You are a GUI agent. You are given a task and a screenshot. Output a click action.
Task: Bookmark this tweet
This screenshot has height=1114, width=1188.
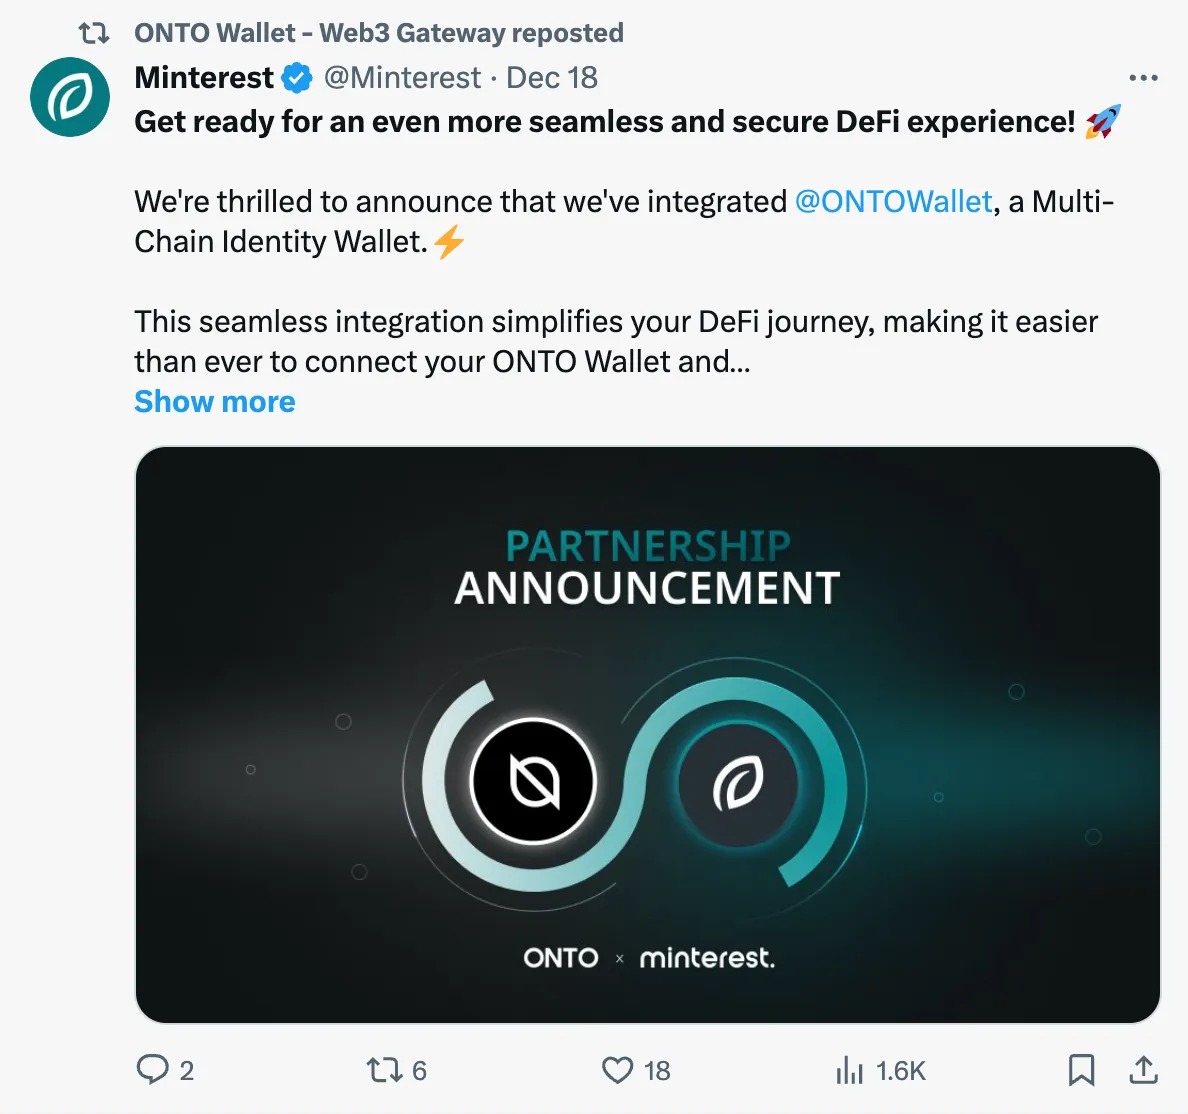(x=1081, y=1070)
